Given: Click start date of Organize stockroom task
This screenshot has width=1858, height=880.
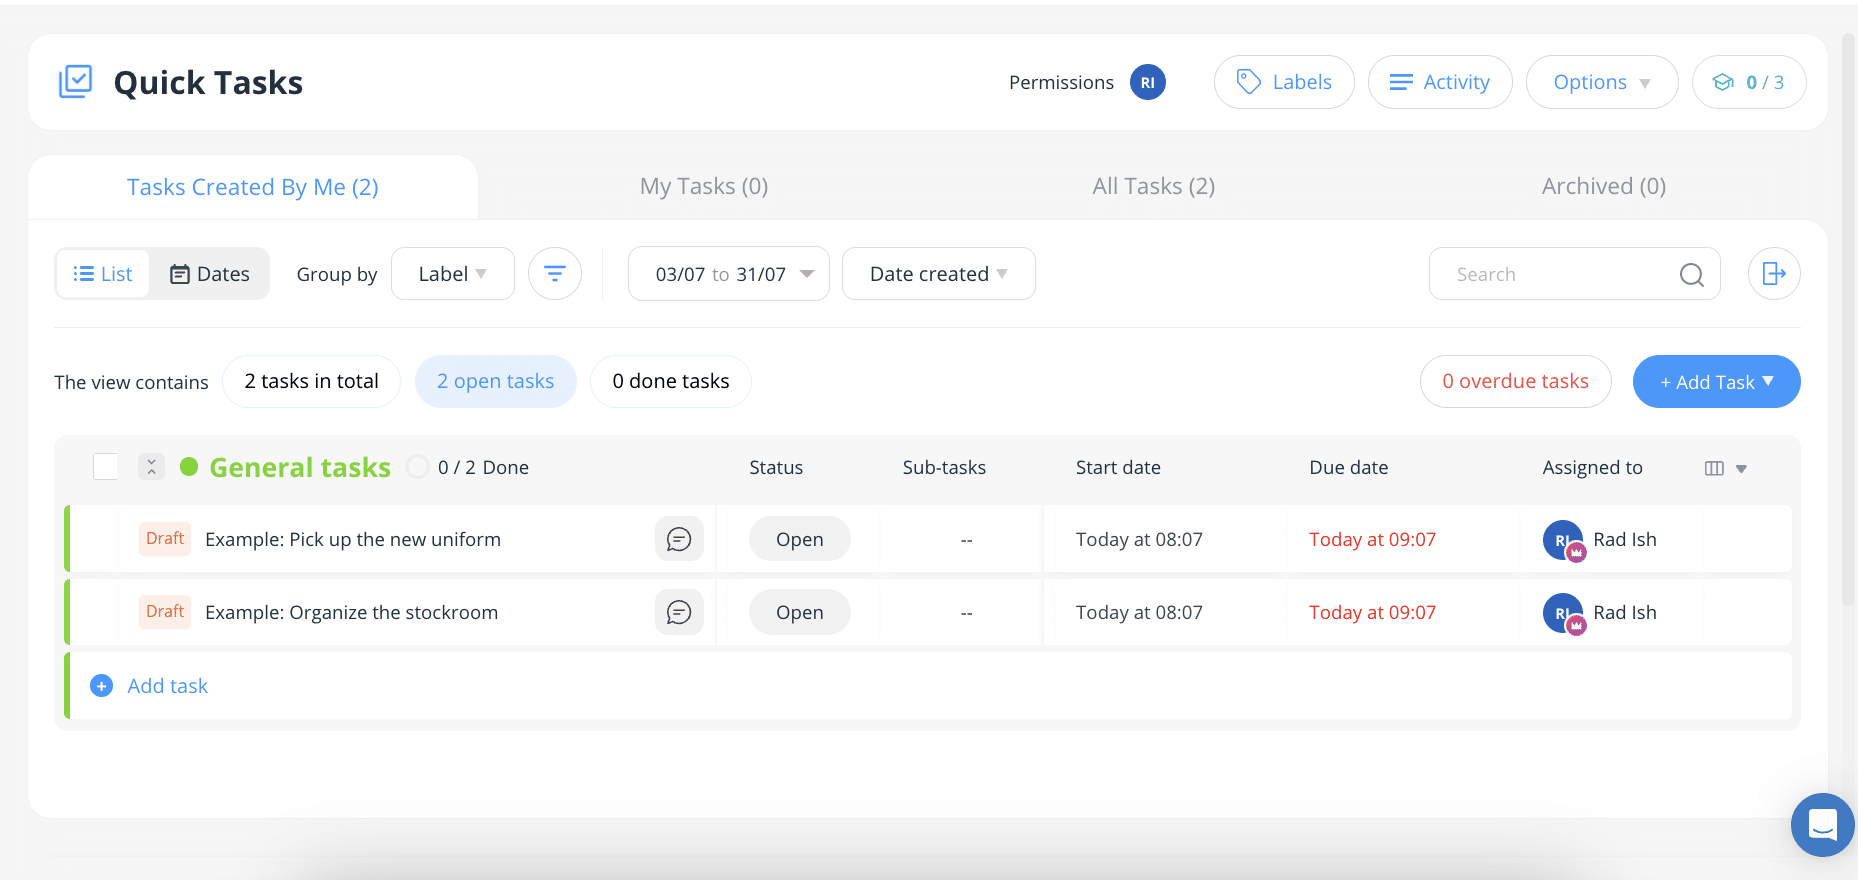Looking at the screenshot, I should [1139, 613].
